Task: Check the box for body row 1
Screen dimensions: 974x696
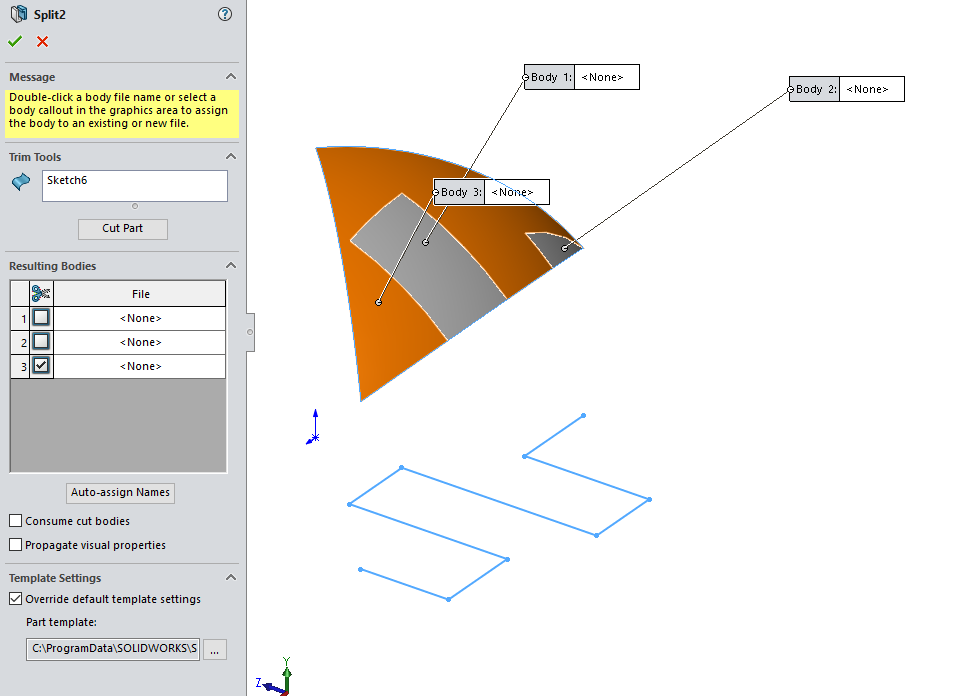Action: coord(41,318)
